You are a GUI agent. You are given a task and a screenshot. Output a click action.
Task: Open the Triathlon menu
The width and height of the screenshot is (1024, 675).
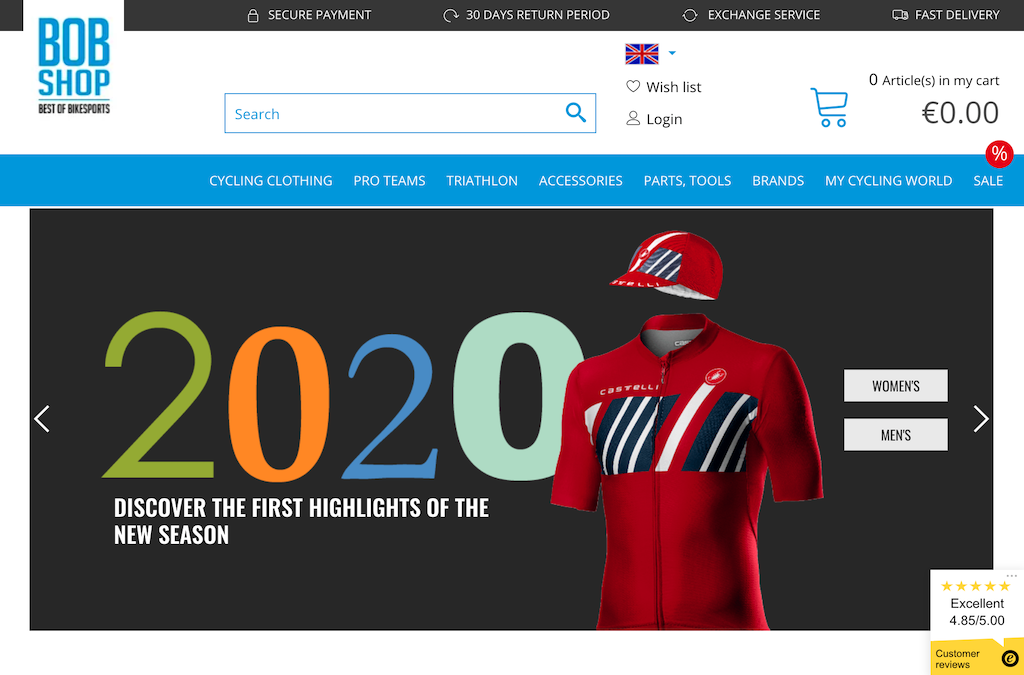pyautogui.click(x=482, y=181)
